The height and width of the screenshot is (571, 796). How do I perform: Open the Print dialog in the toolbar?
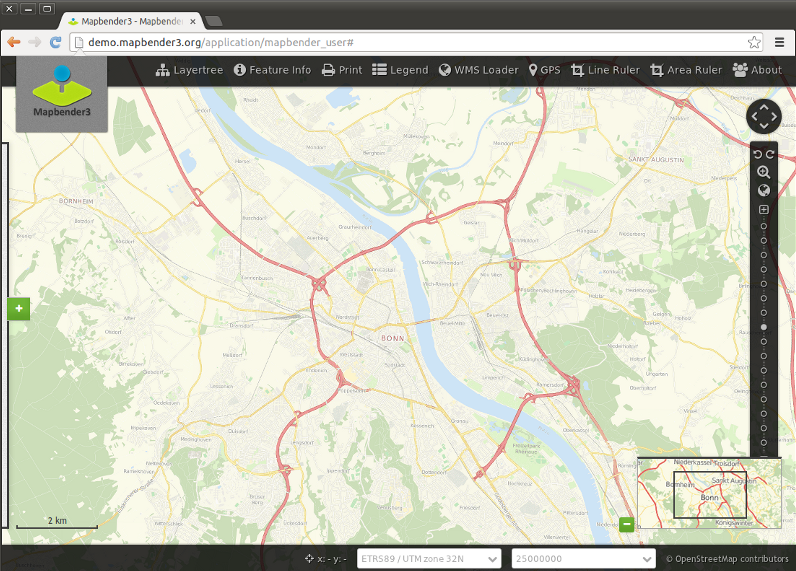click(342, 70)
